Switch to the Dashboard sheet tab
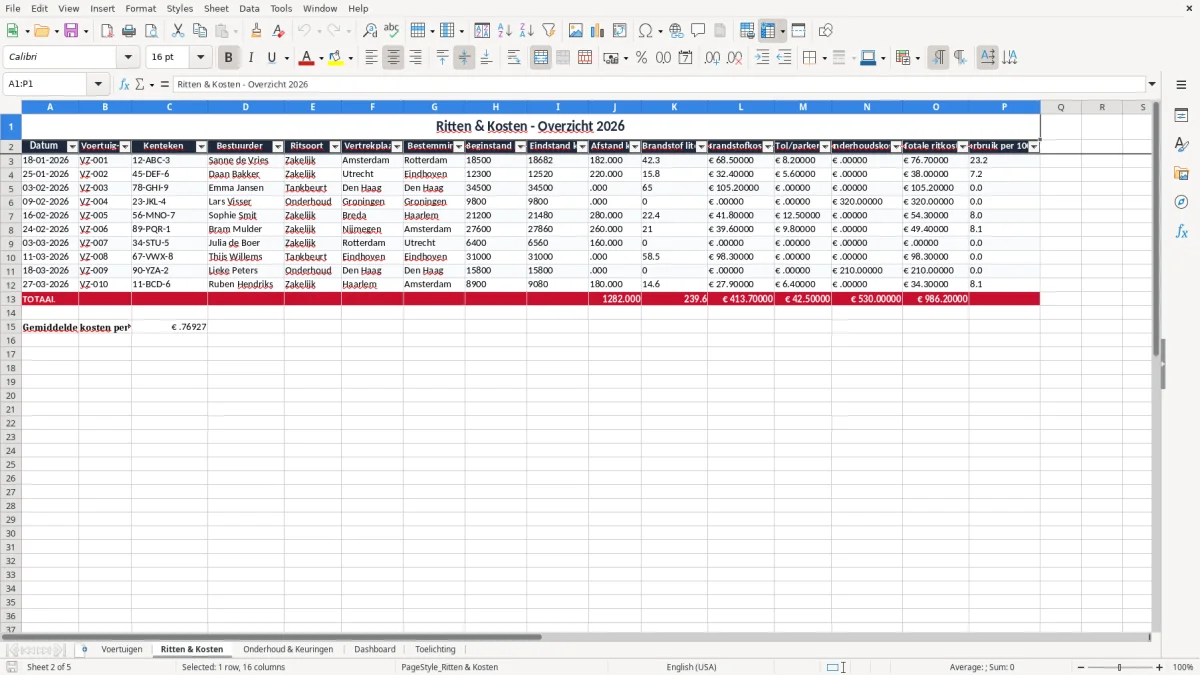The height and width of the screenshot is (675, 1200). click(x=375, y=649)
